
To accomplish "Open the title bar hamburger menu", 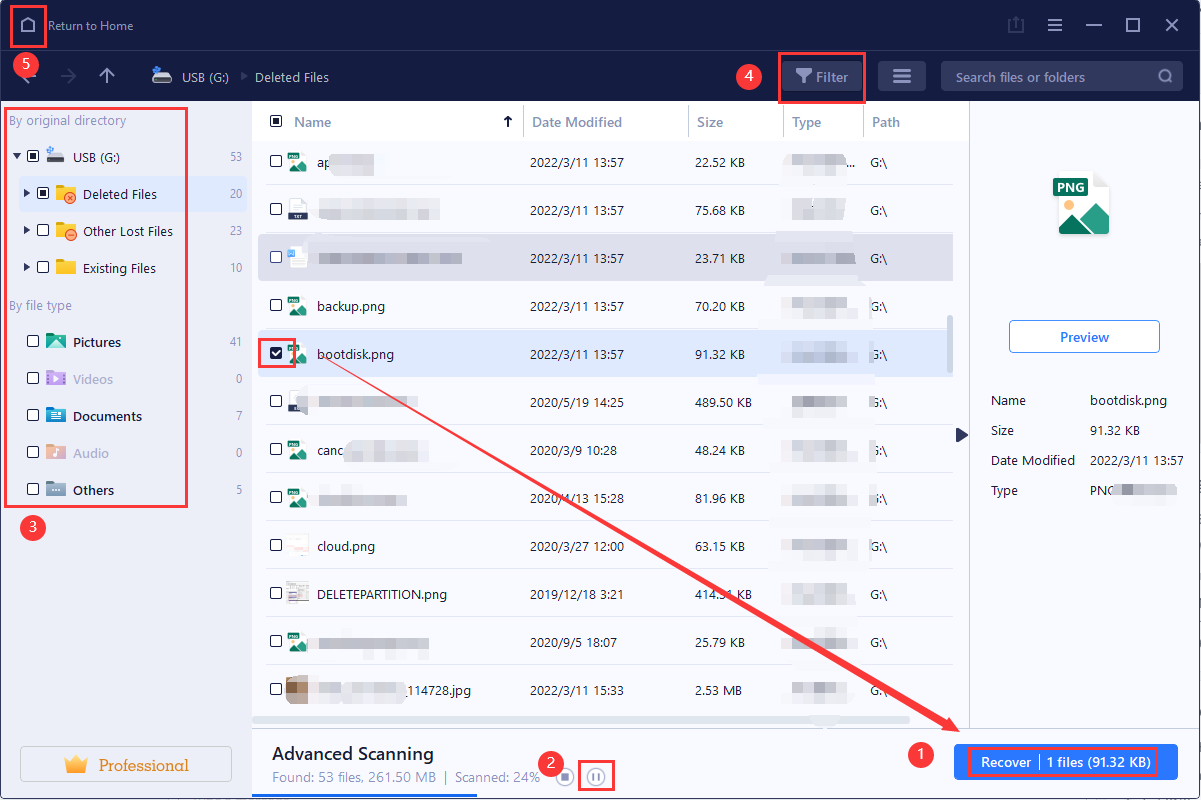I will (x=1054, y=25).
